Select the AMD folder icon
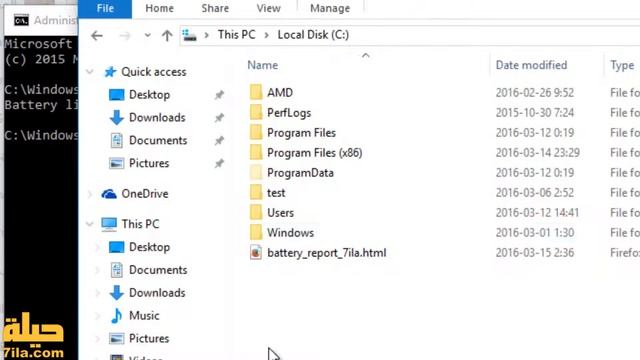This screenshot has width=640, height=360. 256,93
